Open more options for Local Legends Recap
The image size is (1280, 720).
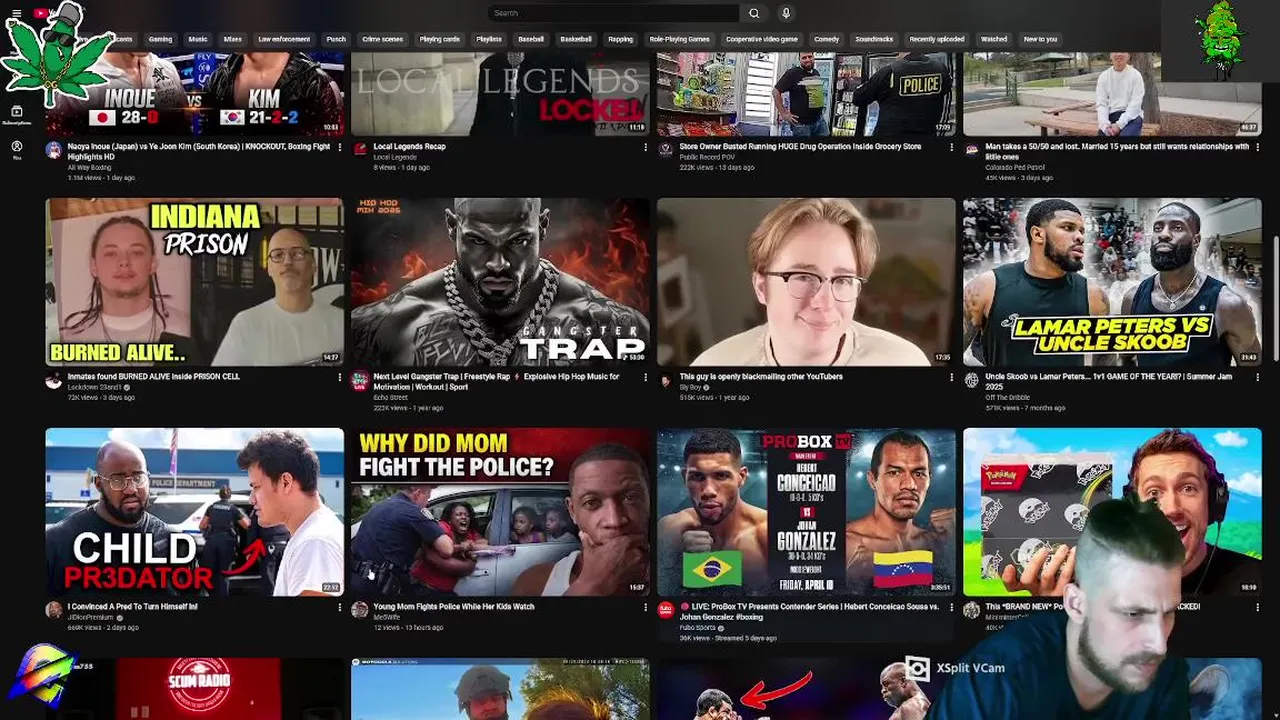[x=645, y=147]
